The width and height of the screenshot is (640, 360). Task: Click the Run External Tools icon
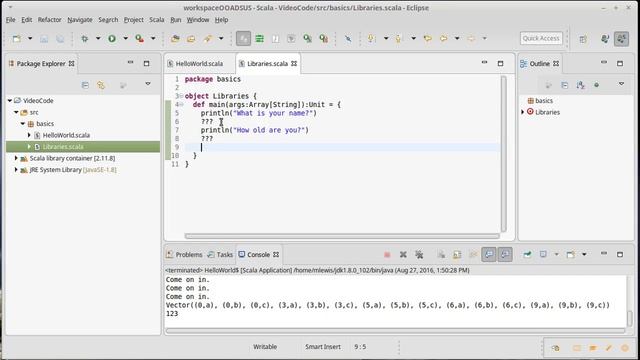[x=140, y=38]
